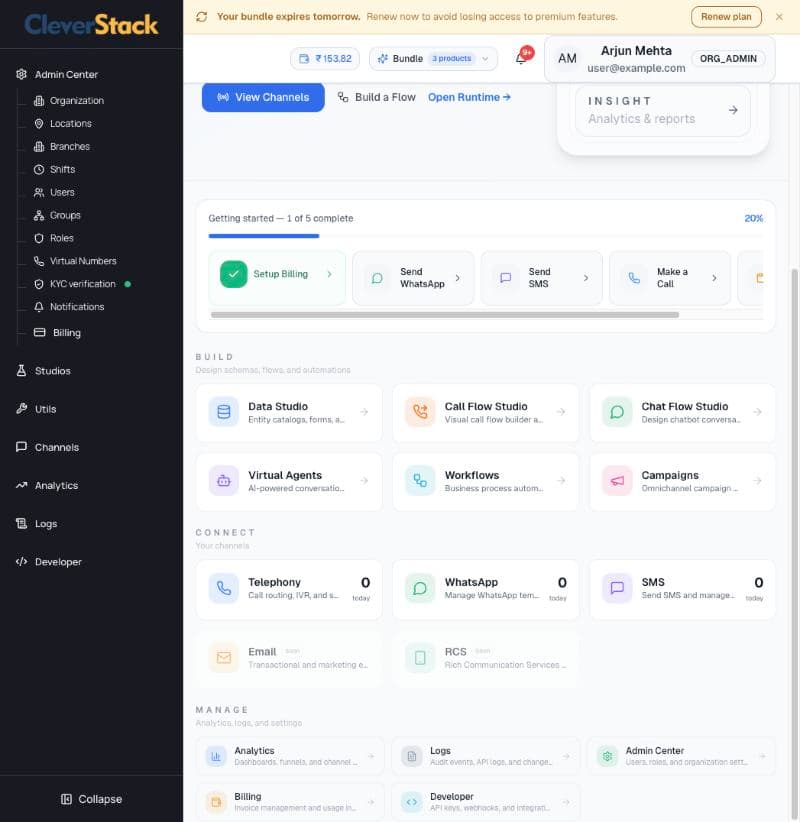800x822 pixels.
Task: Click the Workflows card icon
Action: coord(420,481)
